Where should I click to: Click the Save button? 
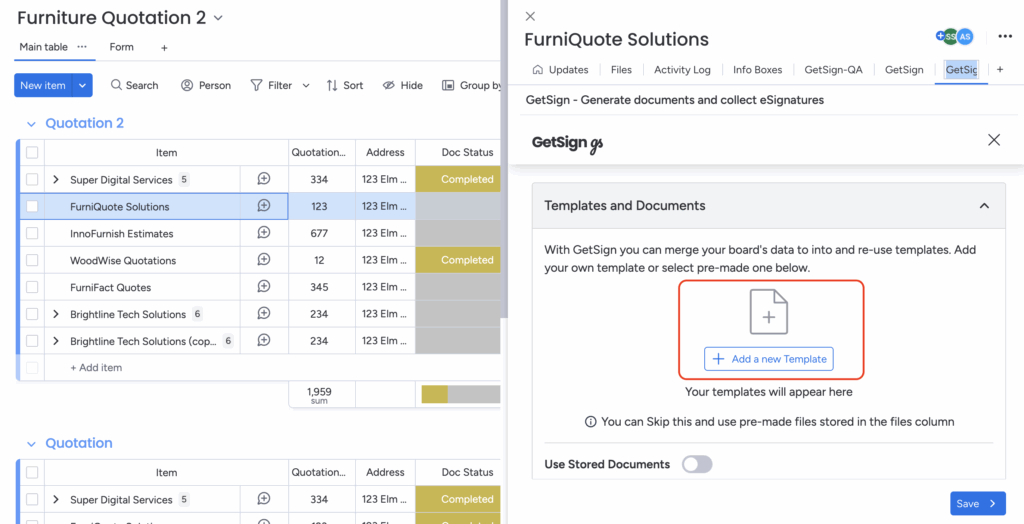point(978,503)
